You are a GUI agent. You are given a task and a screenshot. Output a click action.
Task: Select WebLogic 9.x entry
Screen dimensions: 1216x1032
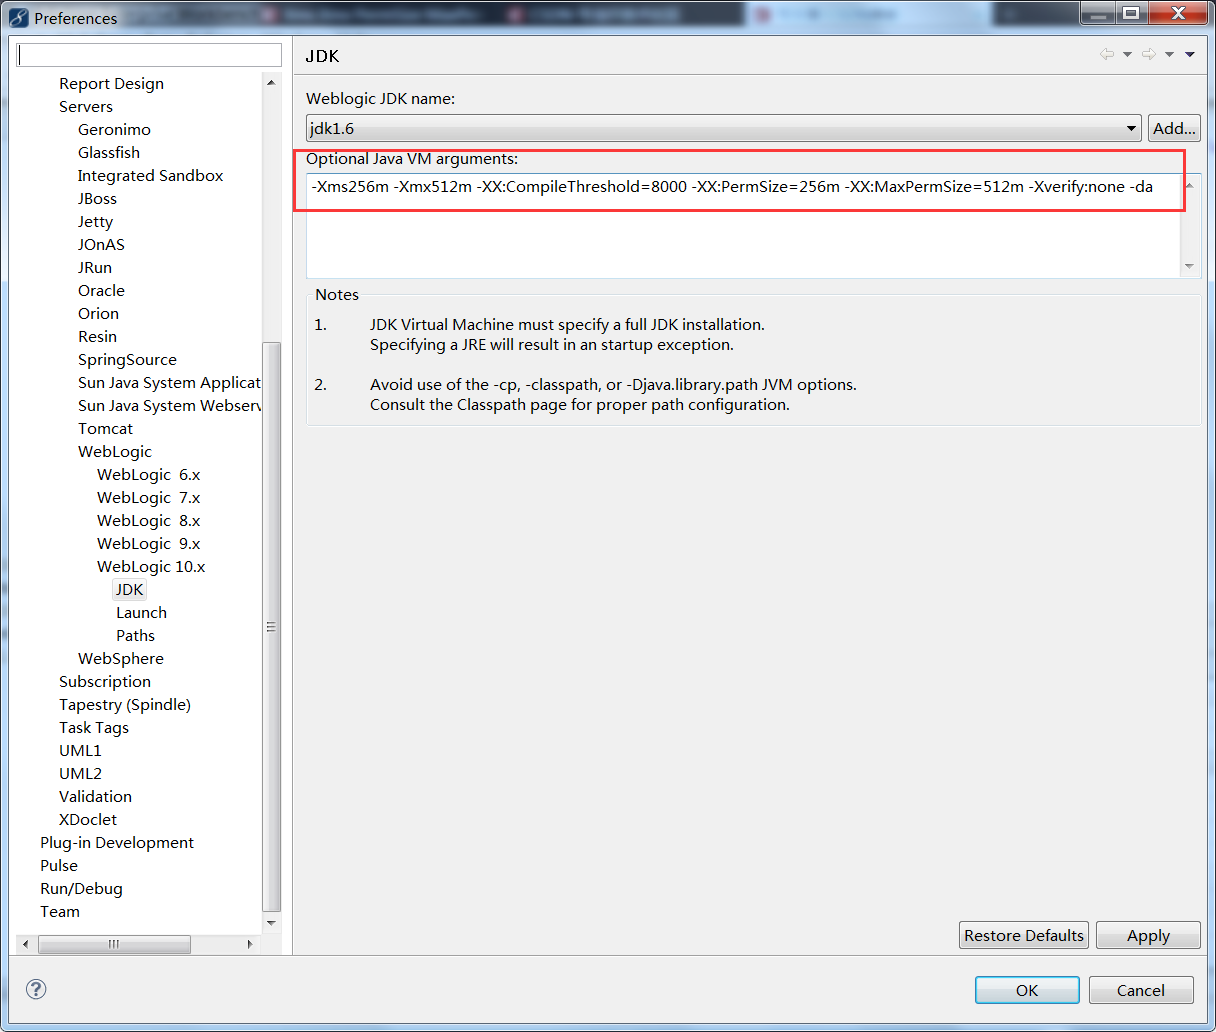point(148,544)
